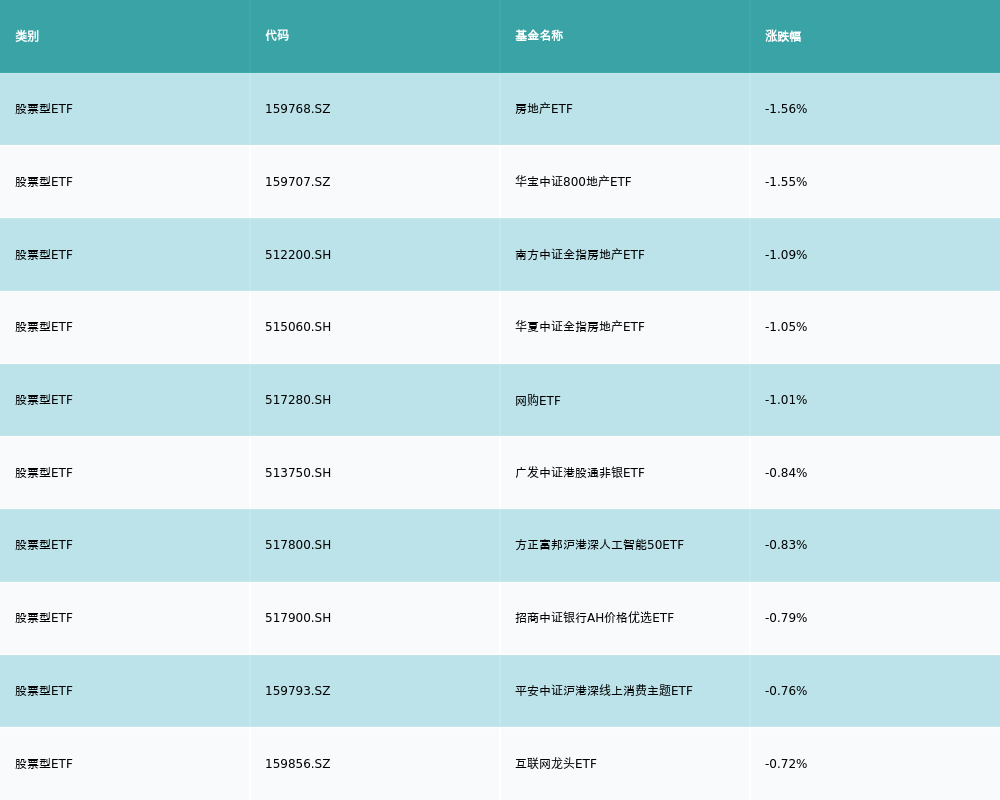The height and width of the screenshot is (800, 1000).
Task: Open 华夏中证全指房地产ETF fund
Action: (x=580, y=327)
